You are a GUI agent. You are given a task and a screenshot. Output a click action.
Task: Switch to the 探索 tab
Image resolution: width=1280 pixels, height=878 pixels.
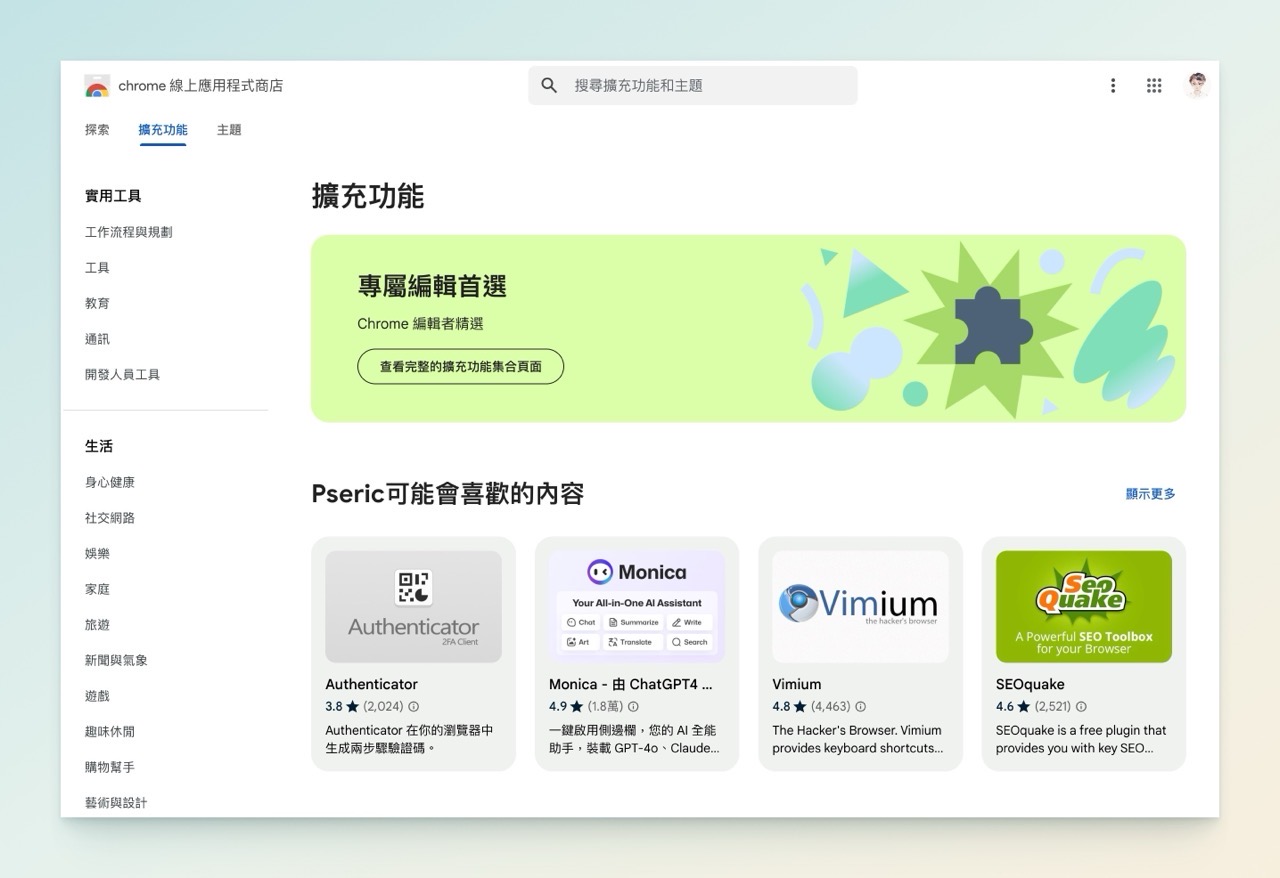(97, 130)
